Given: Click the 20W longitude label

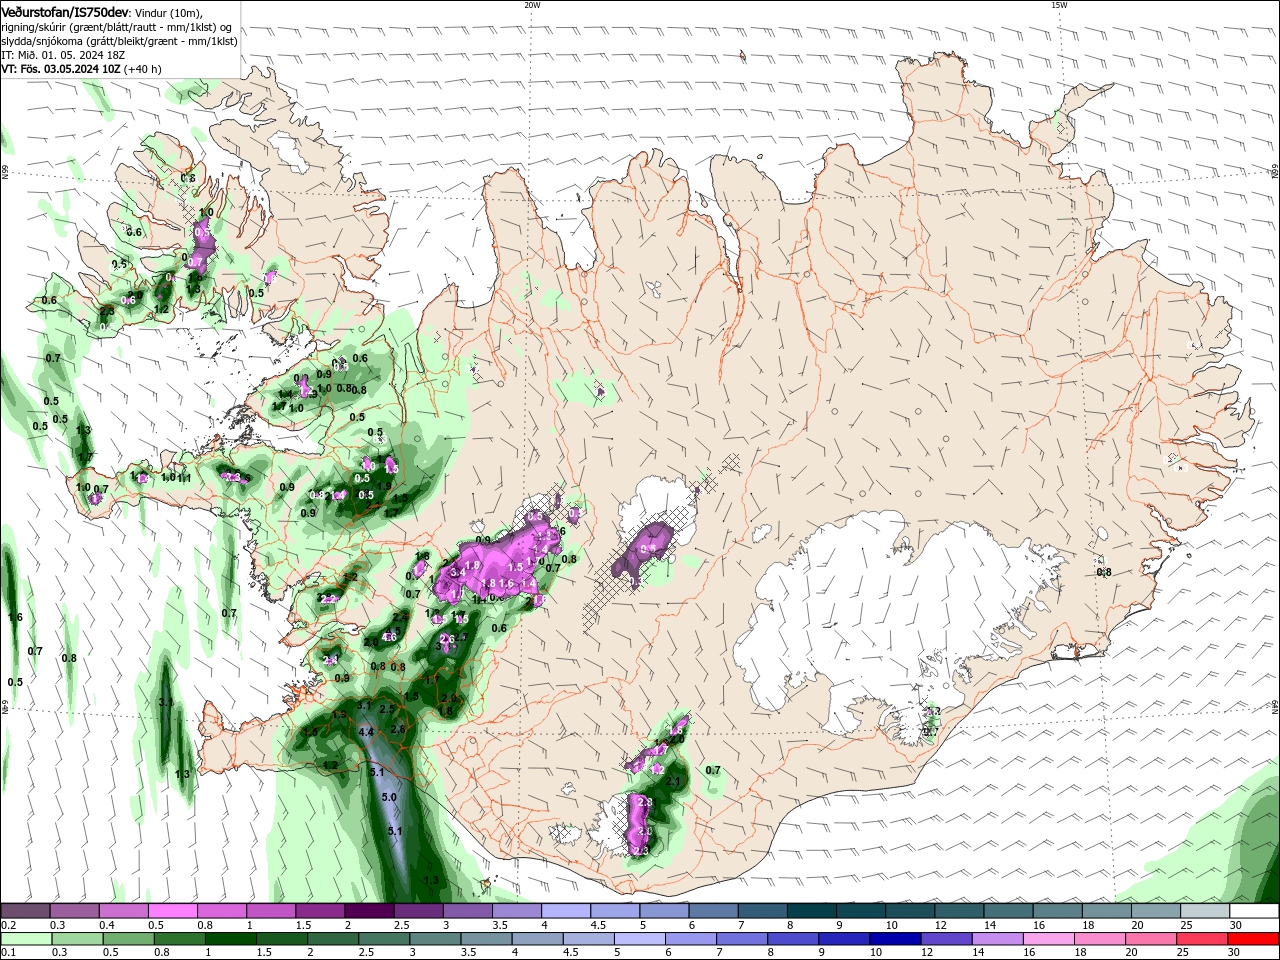Looking at the screenshot, I should (532, 5).
